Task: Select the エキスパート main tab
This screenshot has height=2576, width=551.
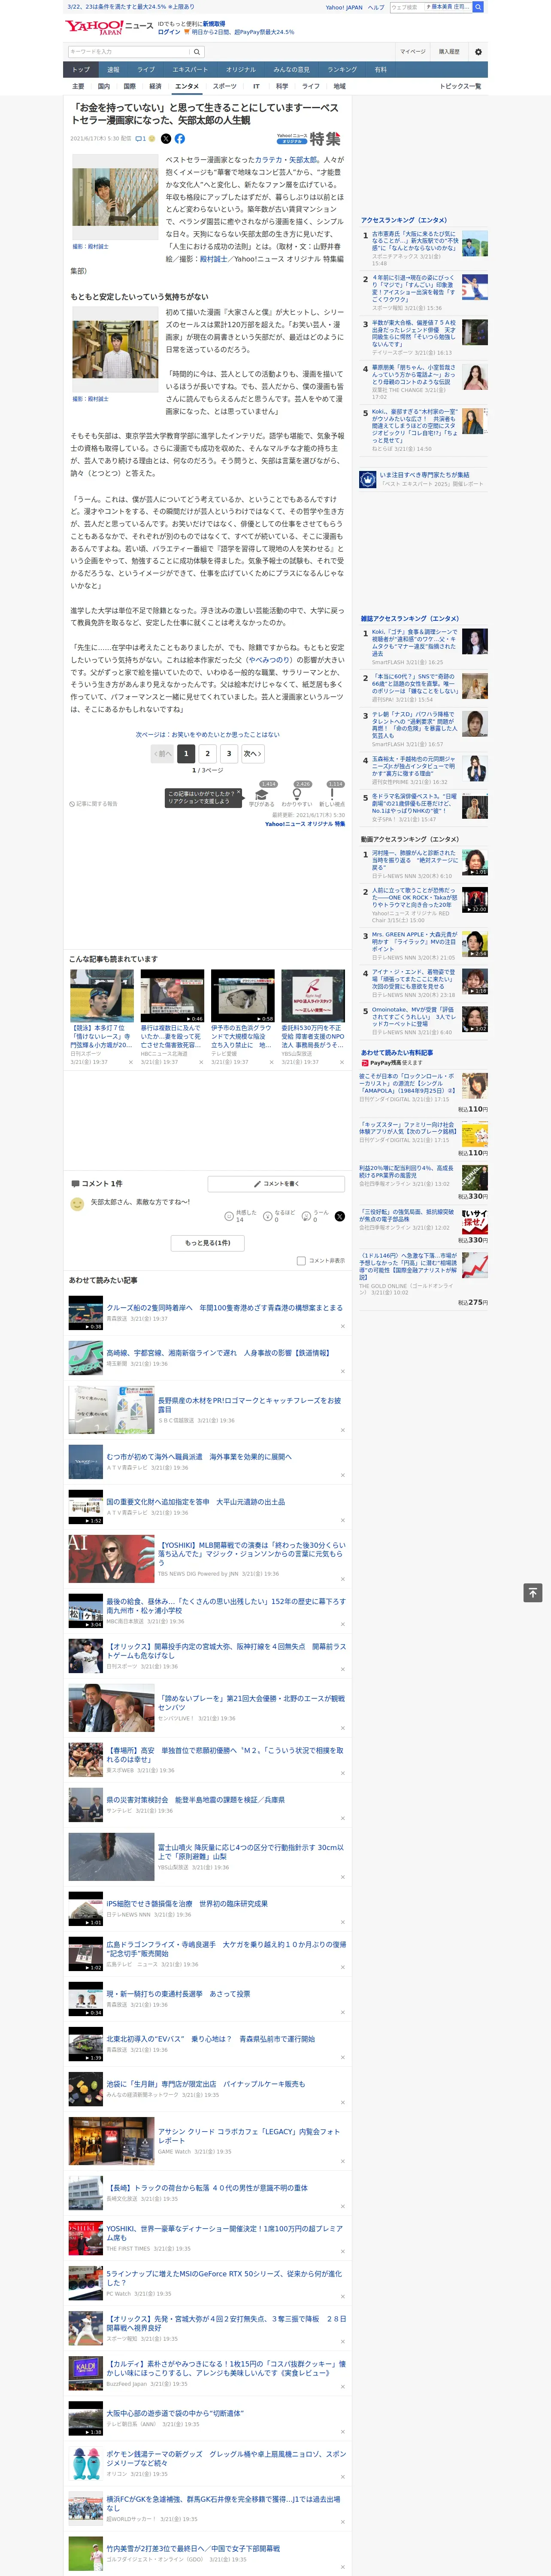Action: point(190,70)
